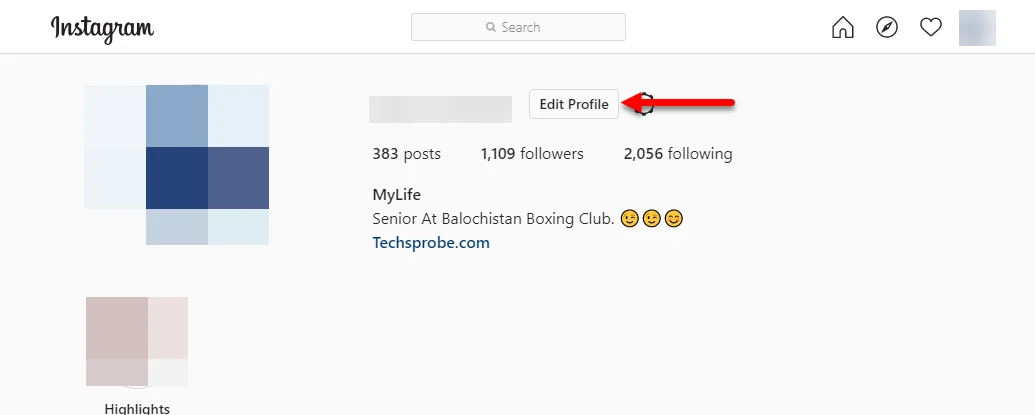Open the settings gear beside Edit Profile
Image resolution: width=1035 pixels, height=415 pixels.
645,104
